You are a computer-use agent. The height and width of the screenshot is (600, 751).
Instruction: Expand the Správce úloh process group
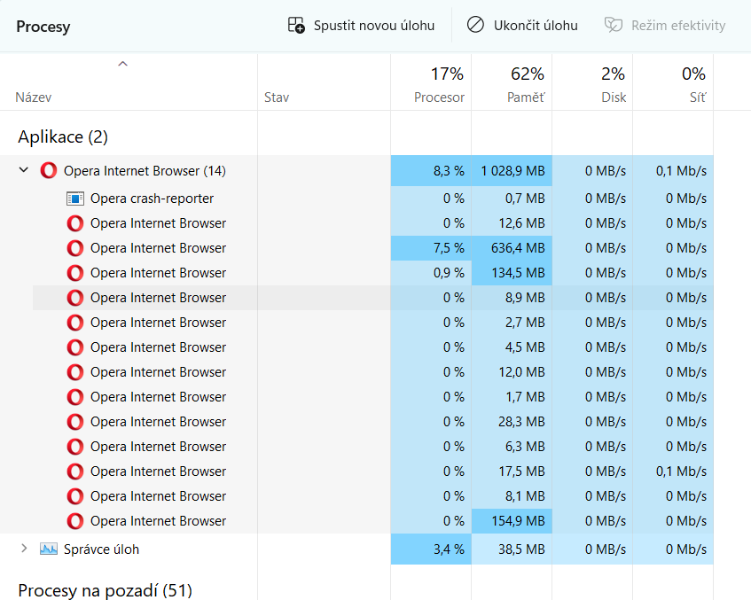coord(23,548)
